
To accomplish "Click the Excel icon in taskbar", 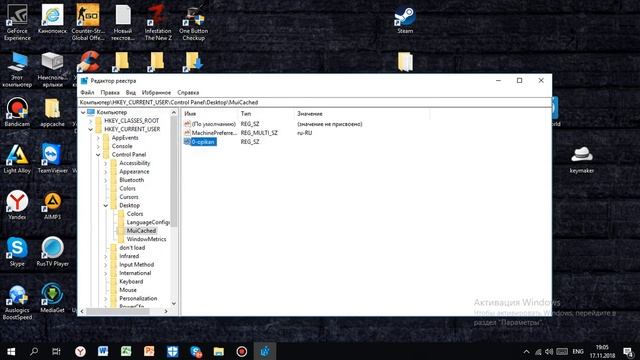I will [126, 351].
